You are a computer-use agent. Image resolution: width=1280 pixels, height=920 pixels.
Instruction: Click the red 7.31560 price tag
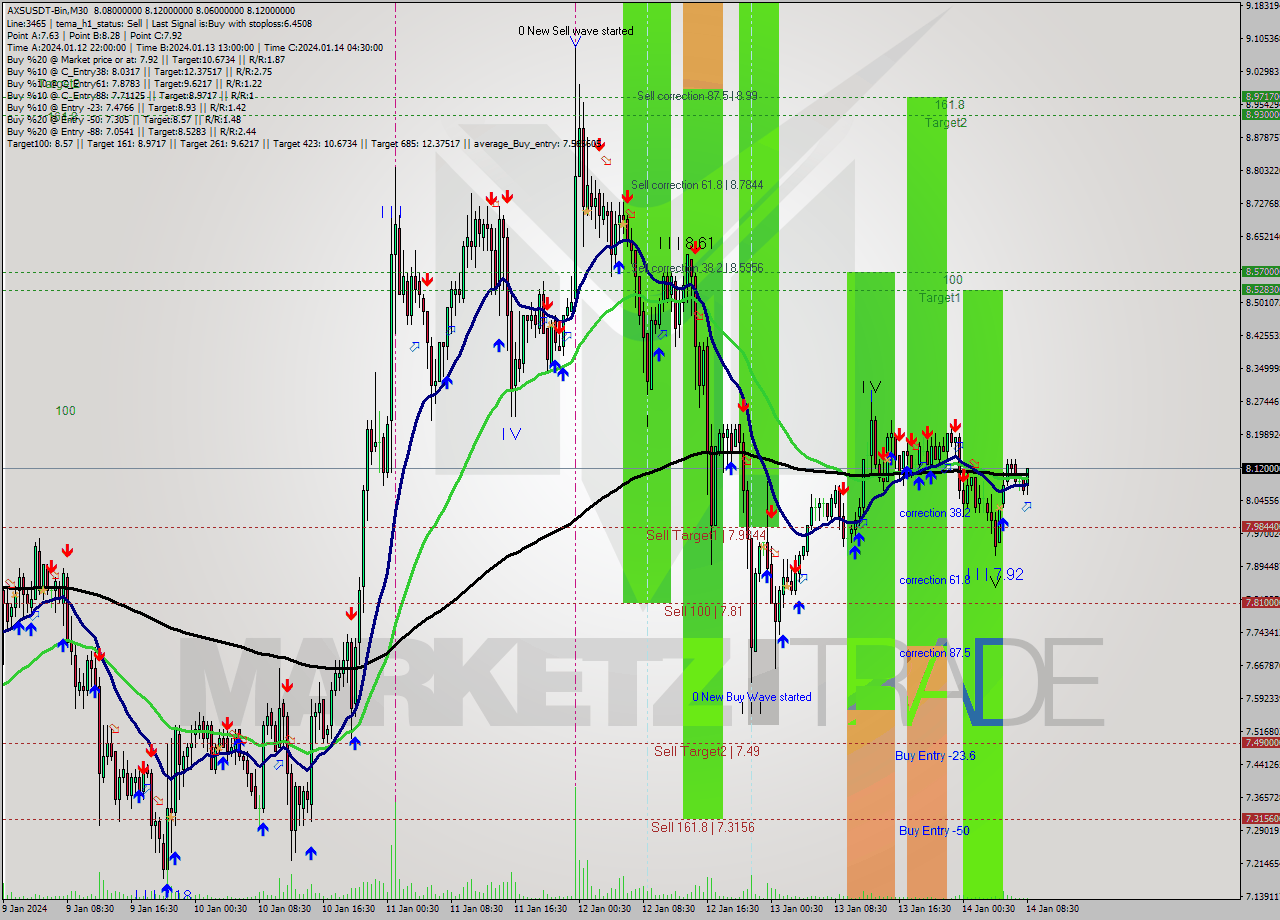pos(1260,818)
